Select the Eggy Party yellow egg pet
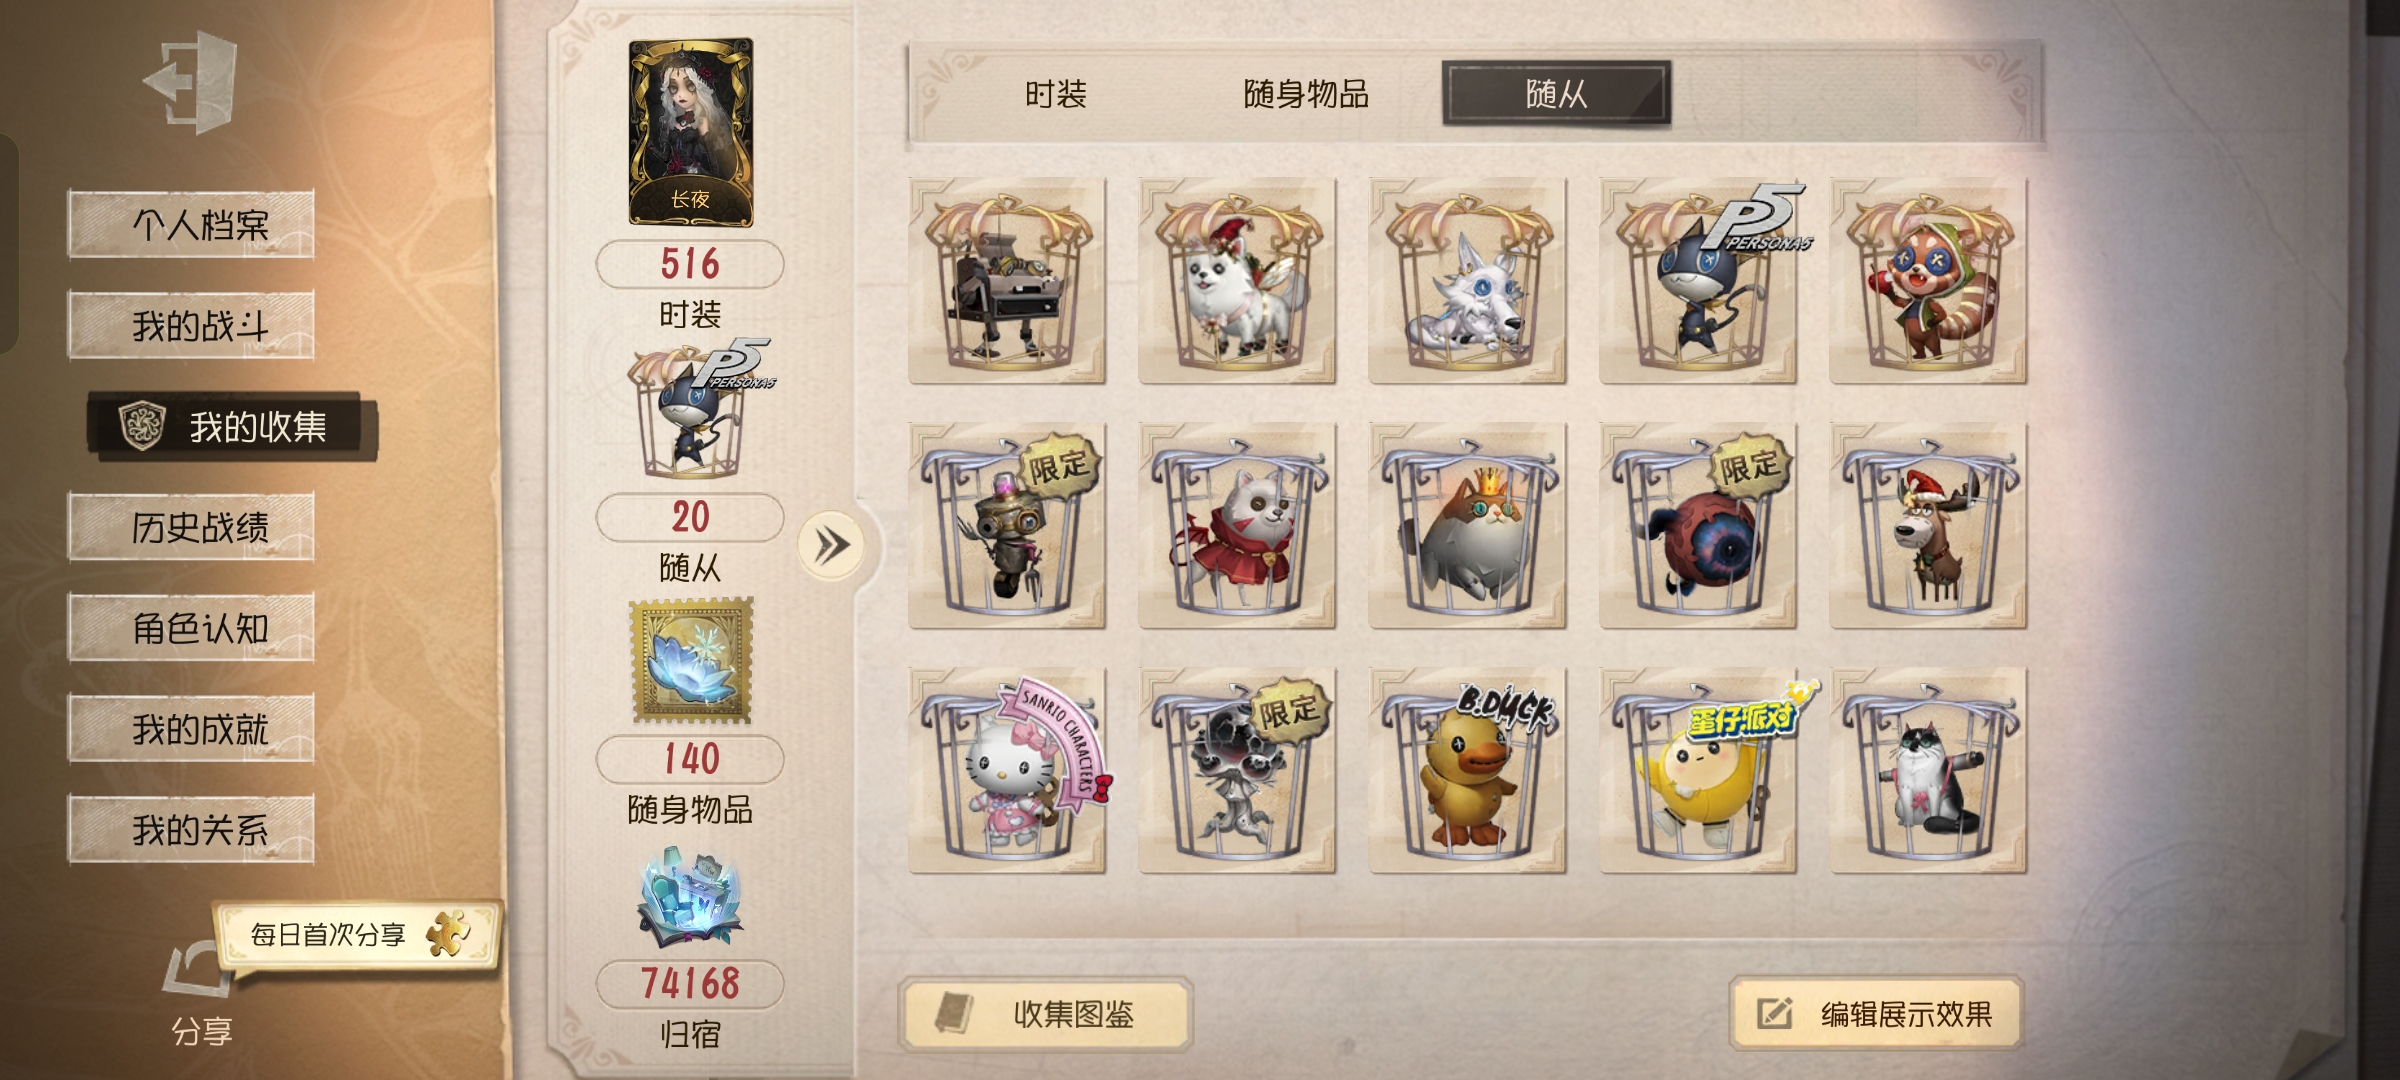 [x=1698, y=771]
